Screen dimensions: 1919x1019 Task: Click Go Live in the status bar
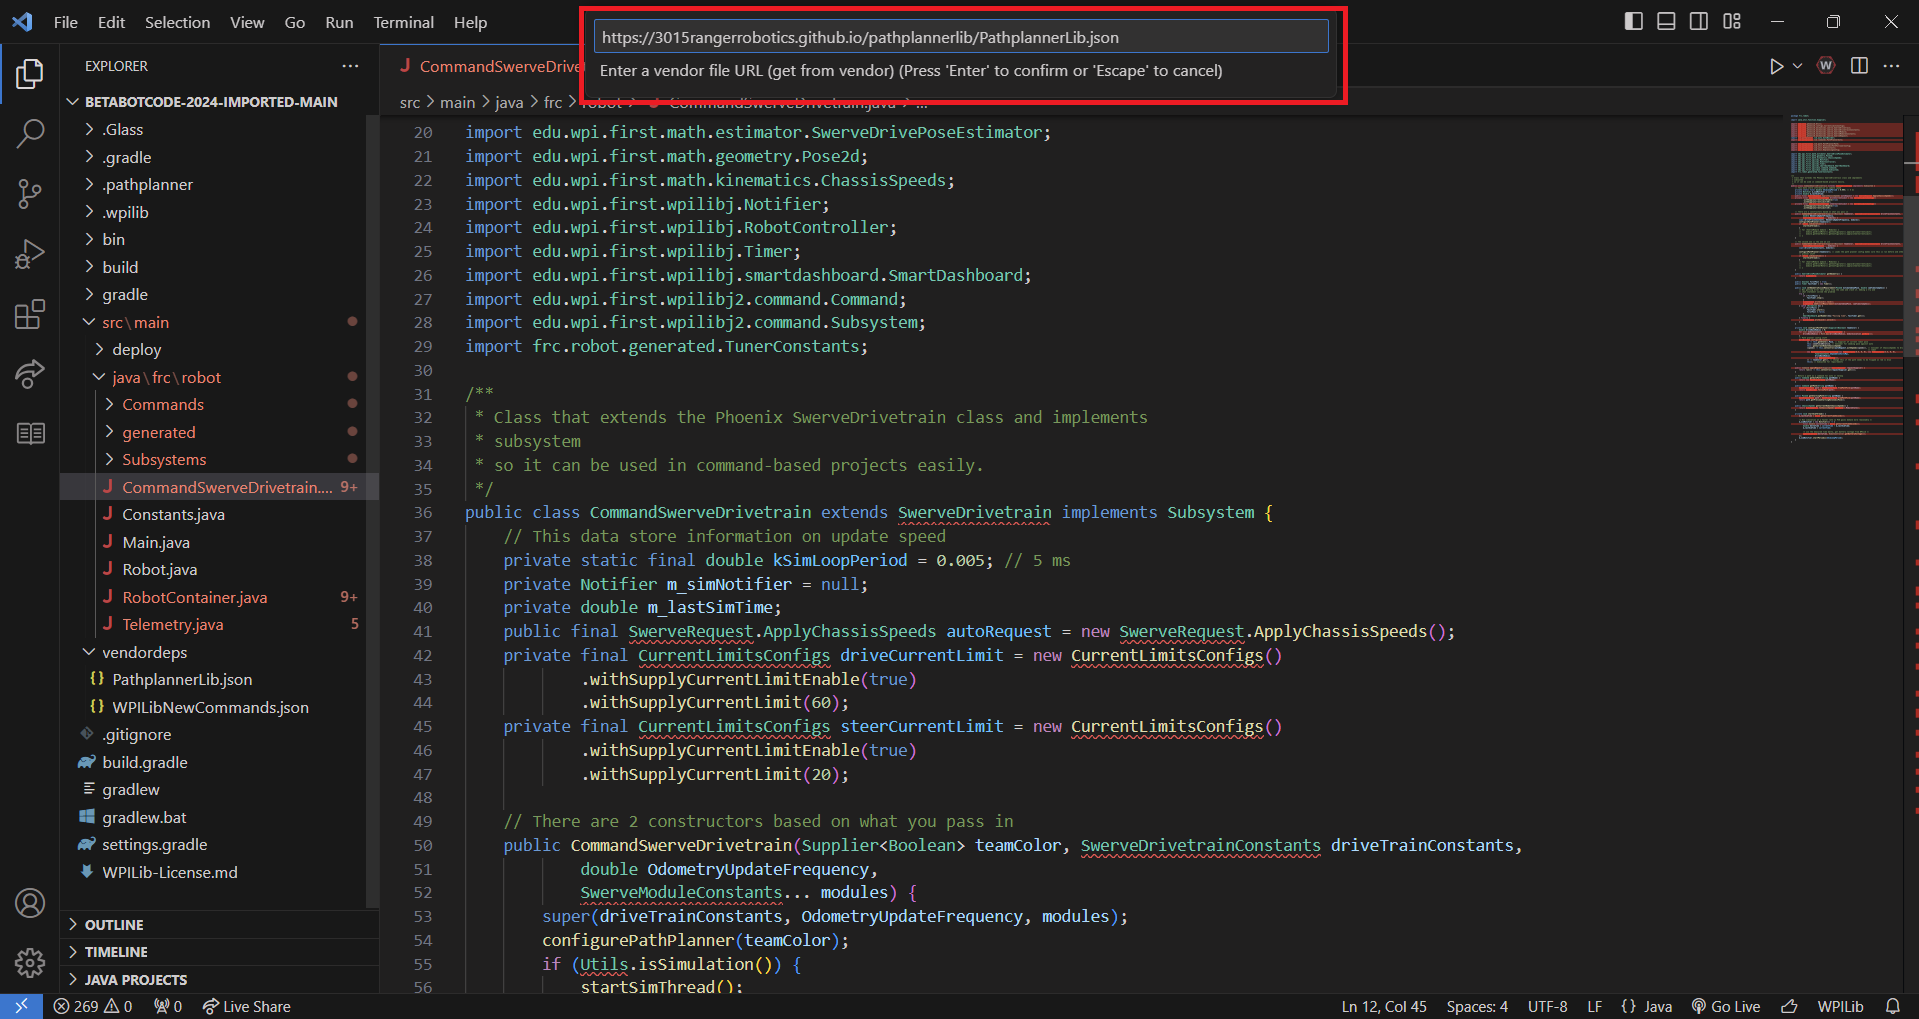(x=1726, y=1006)
